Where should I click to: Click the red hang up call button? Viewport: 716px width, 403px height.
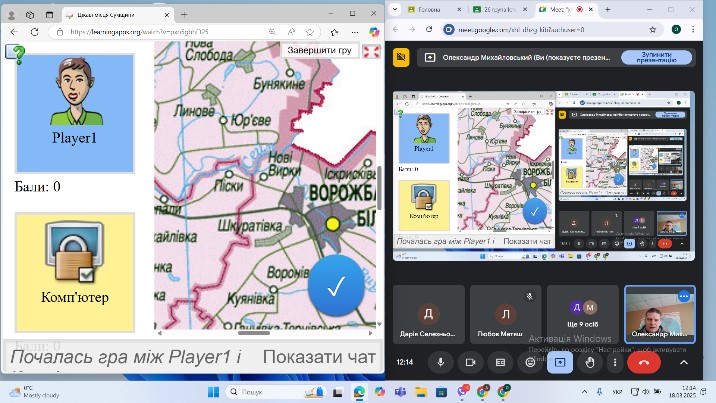(x=643, y=362)
